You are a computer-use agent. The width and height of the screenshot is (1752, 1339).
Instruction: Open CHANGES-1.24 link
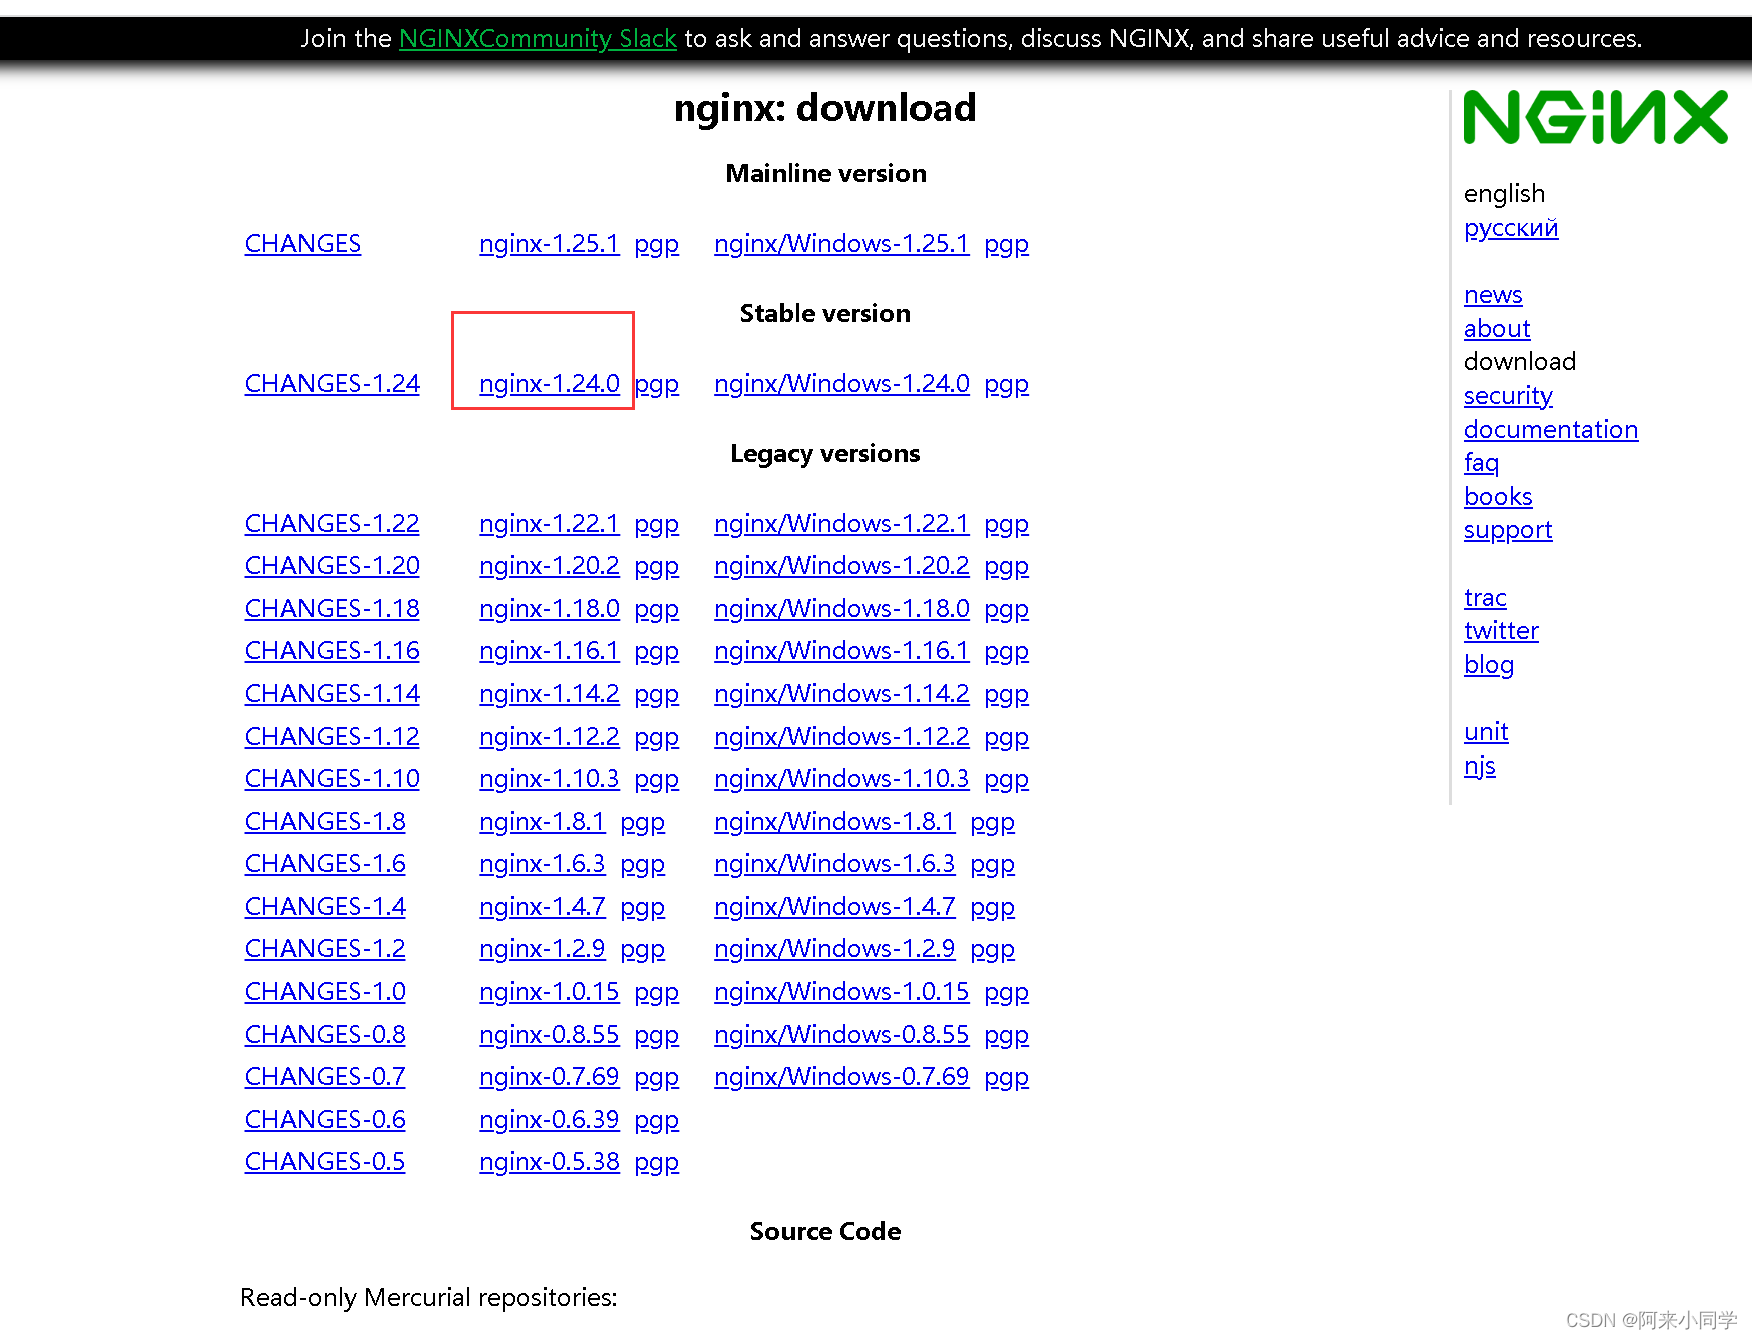click(332, 384)
